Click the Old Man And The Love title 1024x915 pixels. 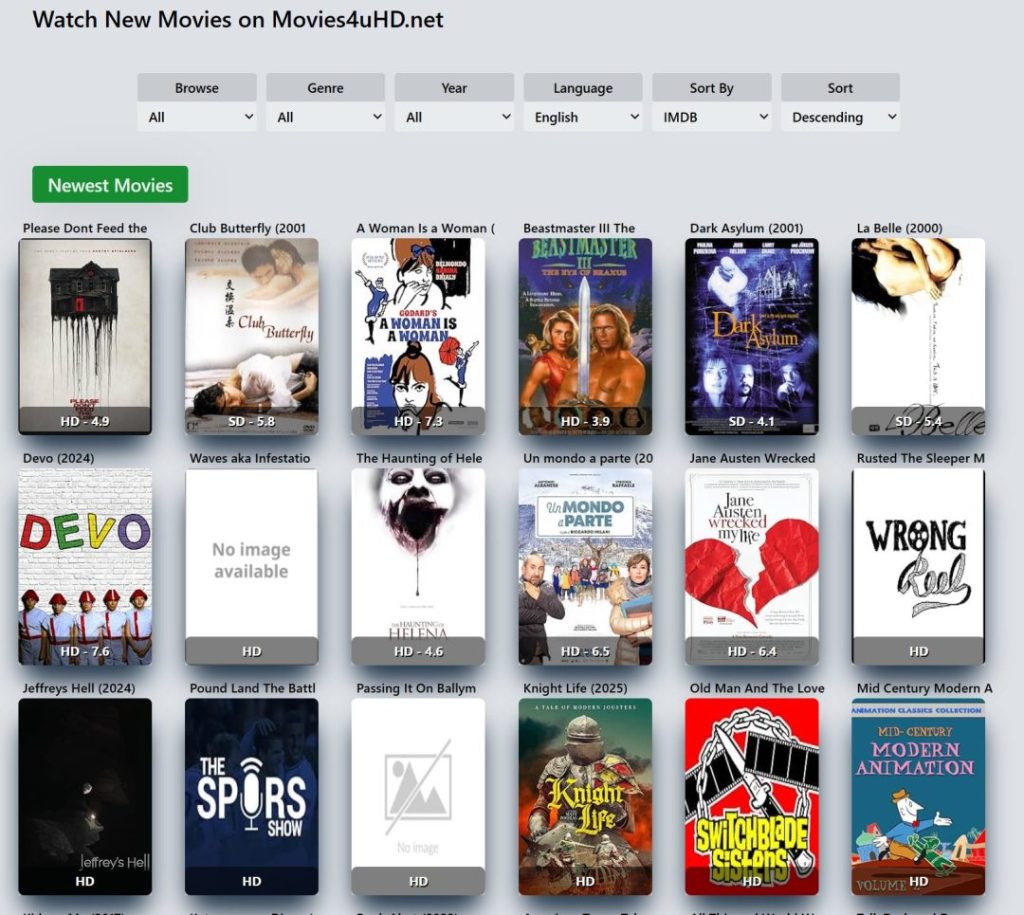(757, 688)
